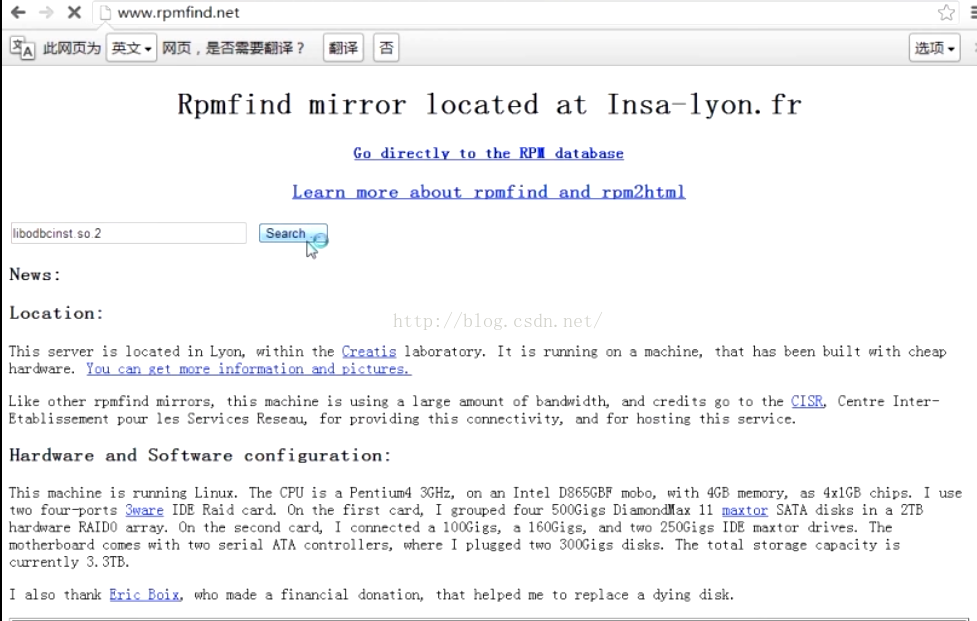Screen dimensions: 977x621
Task: Click the text 网页，是否需要翻译？
Action: (234, 48)
